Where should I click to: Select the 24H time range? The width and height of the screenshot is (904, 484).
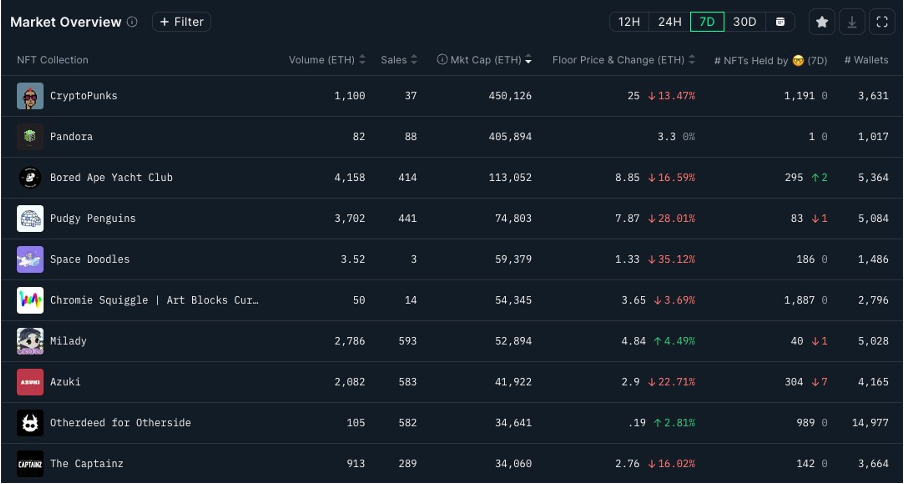pyautogui.click(x=669, y=22)
